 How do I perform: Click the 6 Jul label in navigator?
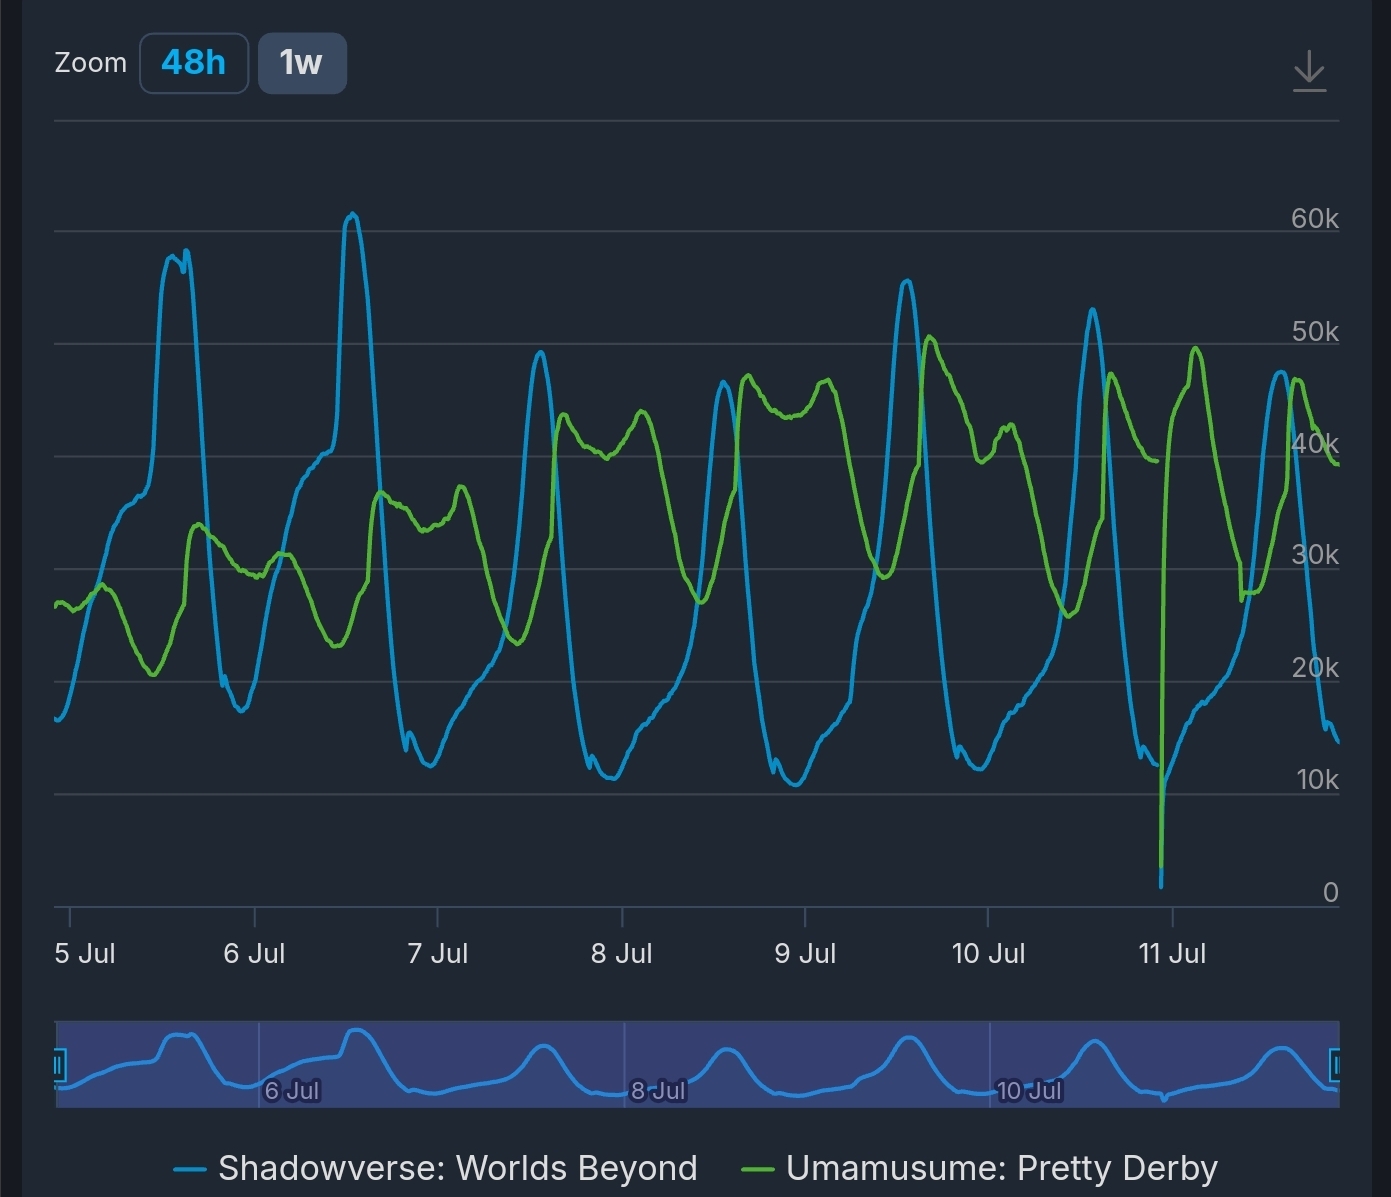292,1090
